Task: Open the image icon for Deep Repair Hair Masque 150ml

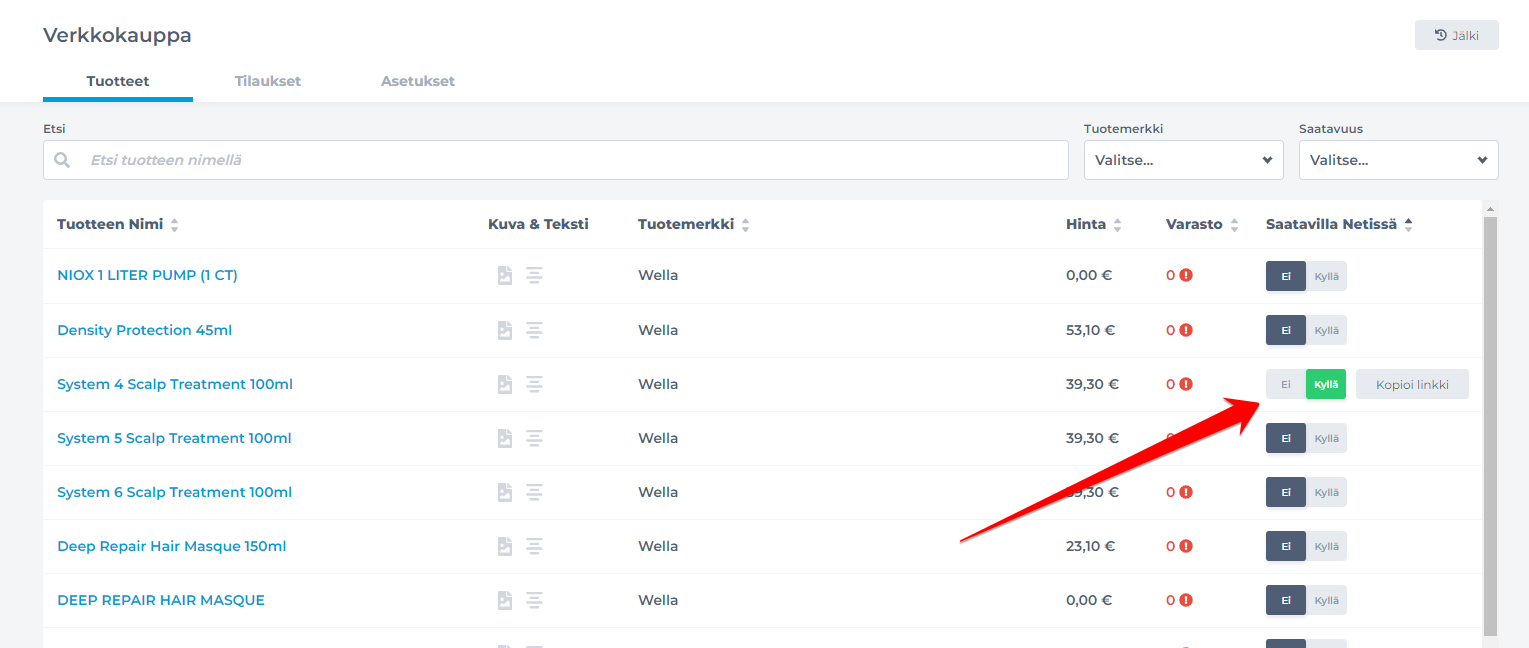Action: pyautogui.click(x=505, y=546)
